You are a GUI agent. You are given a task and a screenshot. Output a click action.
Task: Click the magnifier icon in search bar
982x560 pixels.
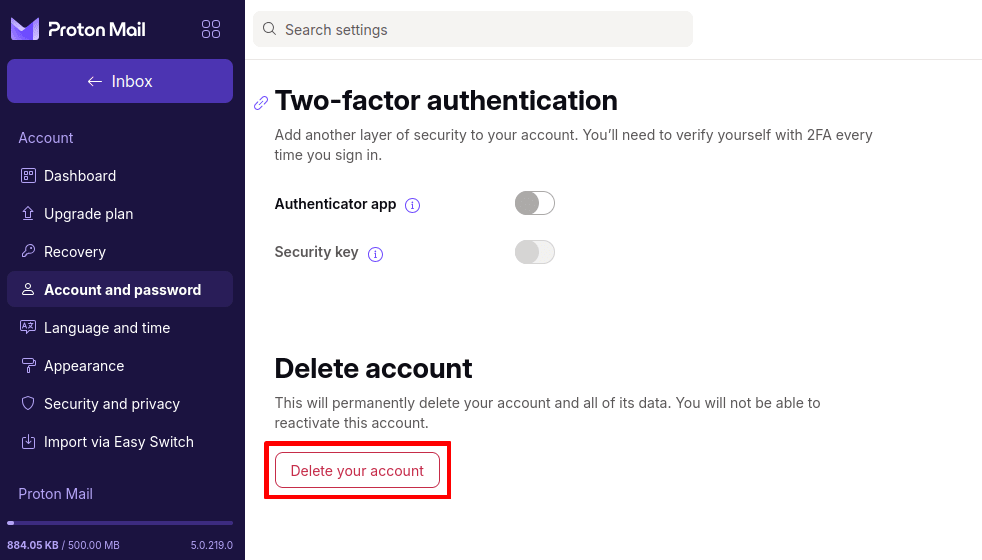(269, 29)
